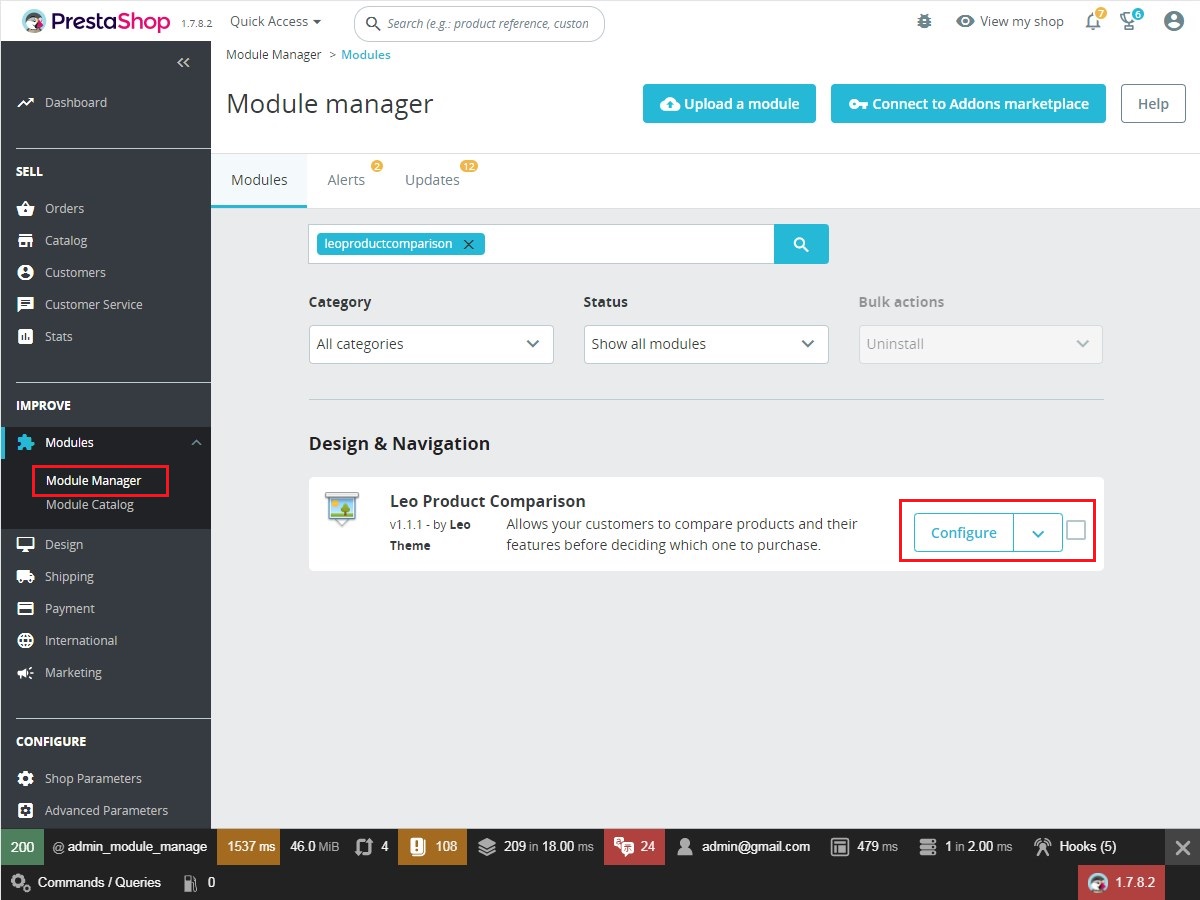Click the Customers person icon
The width and height of the screenshot is (1200, 900).
click(26, 272)
